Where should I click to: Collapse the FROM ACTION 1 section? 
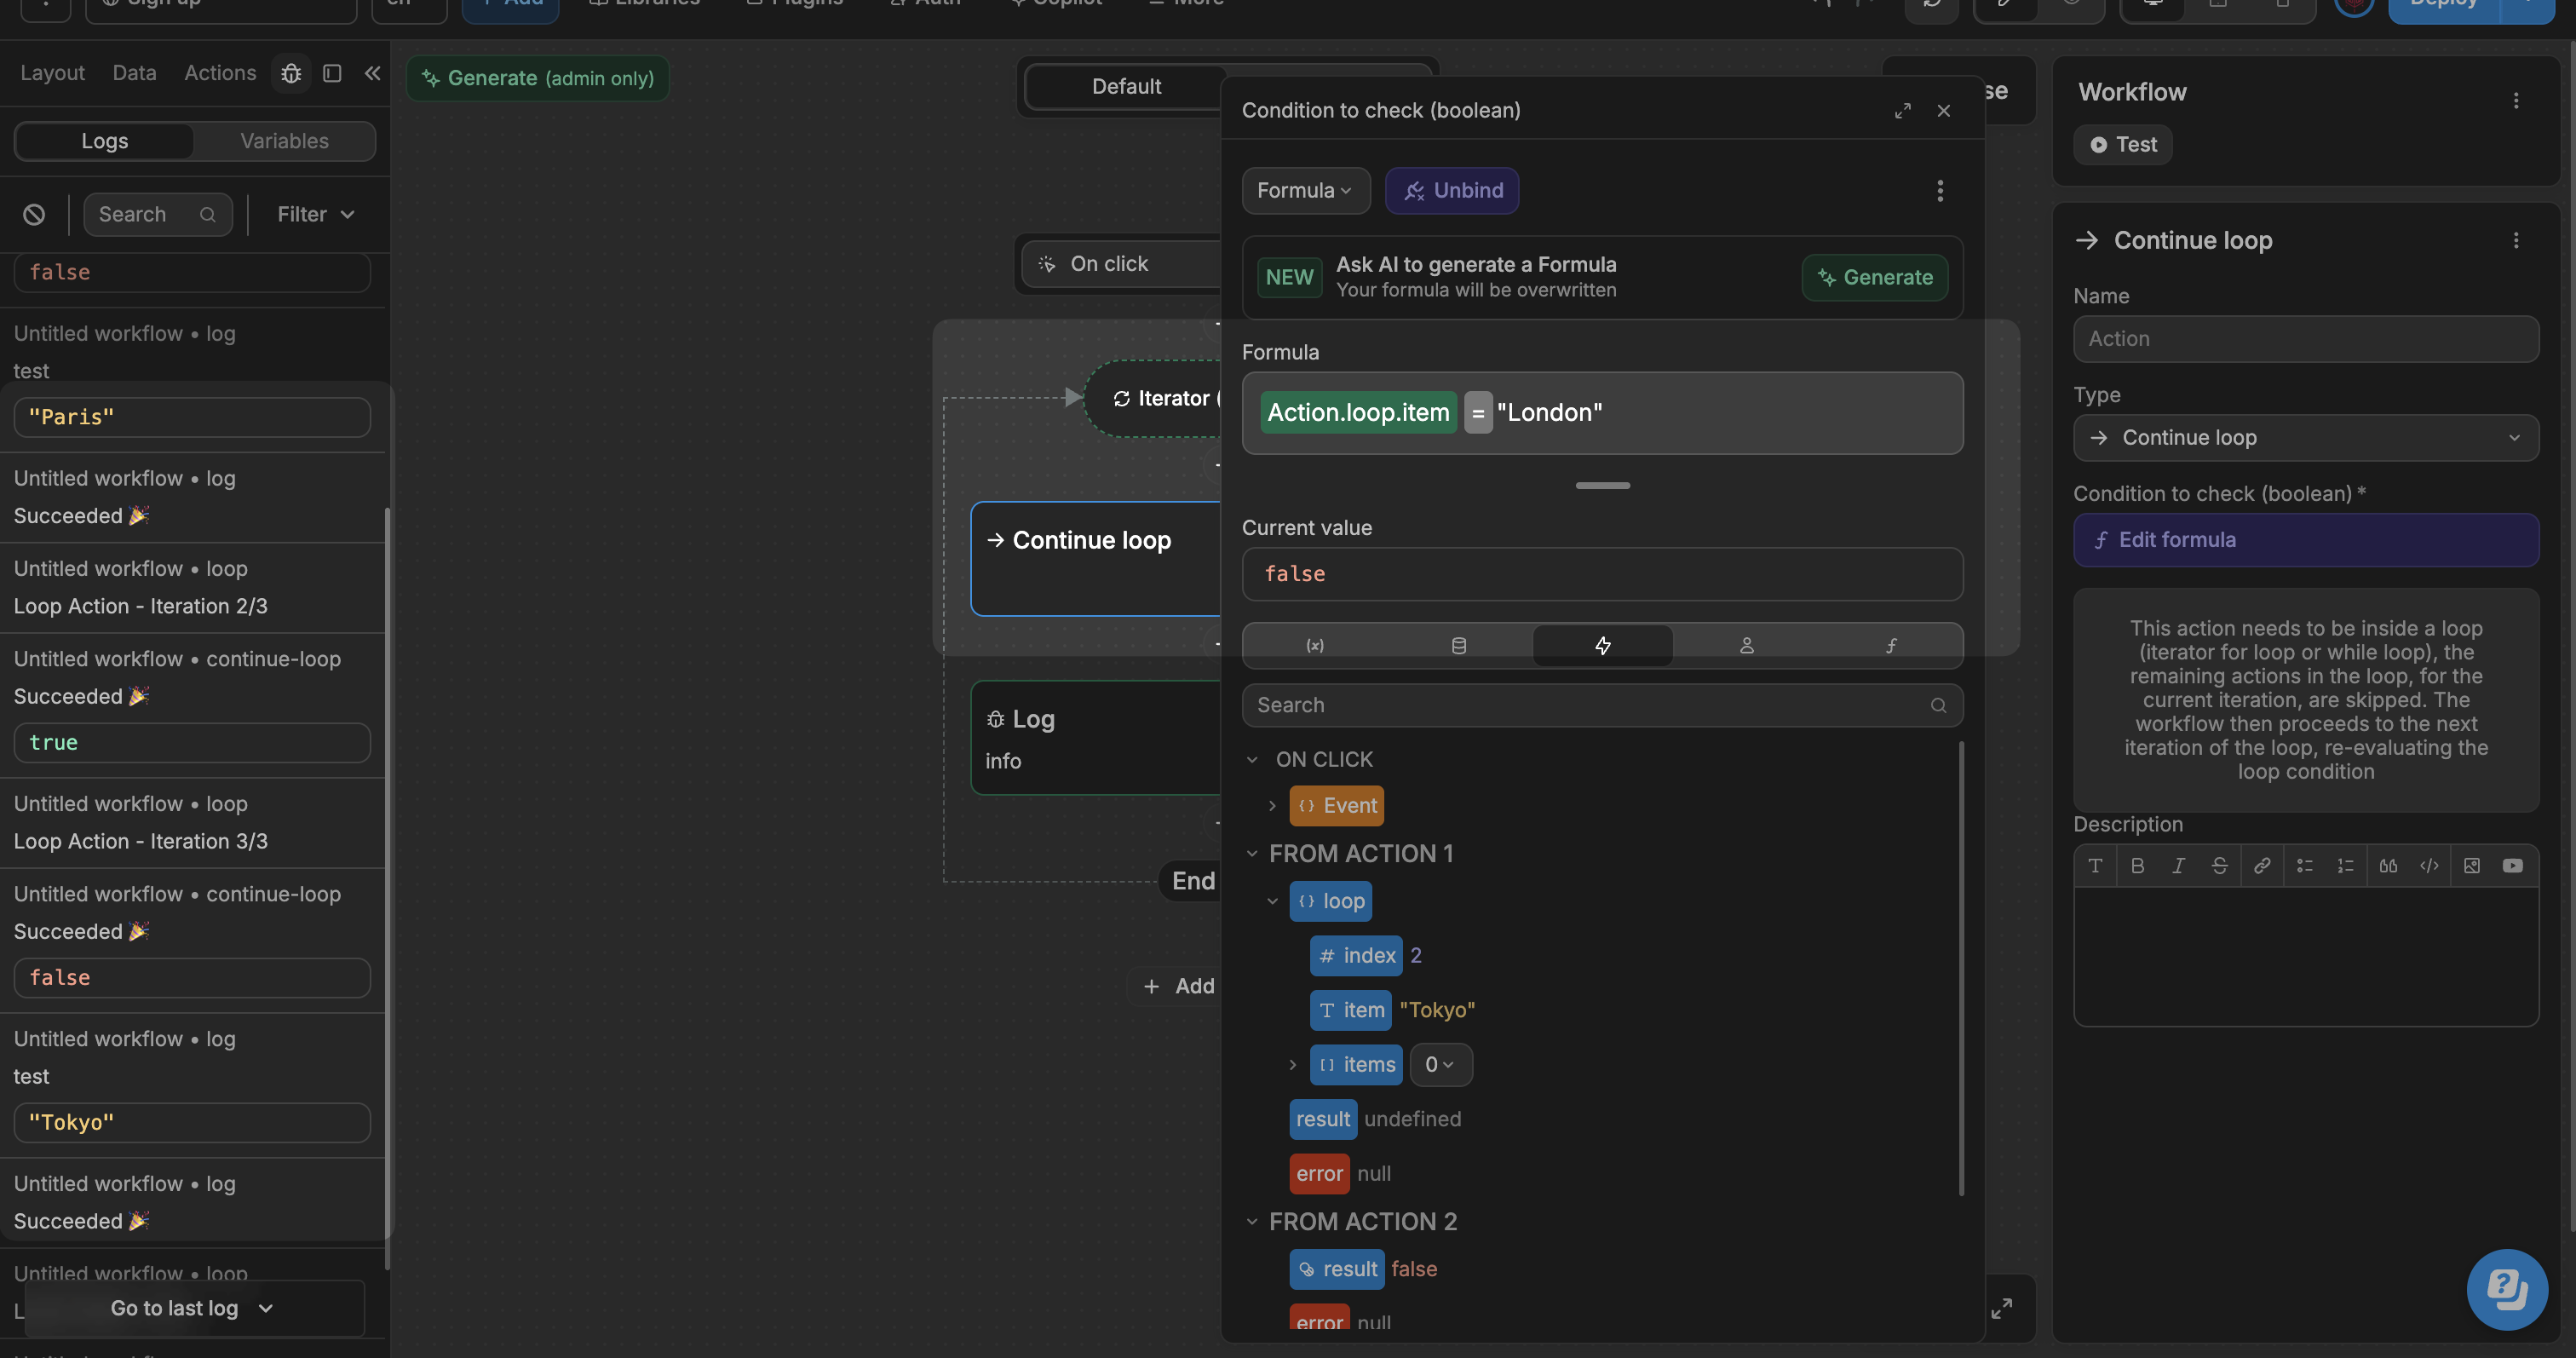point(1251,853)
